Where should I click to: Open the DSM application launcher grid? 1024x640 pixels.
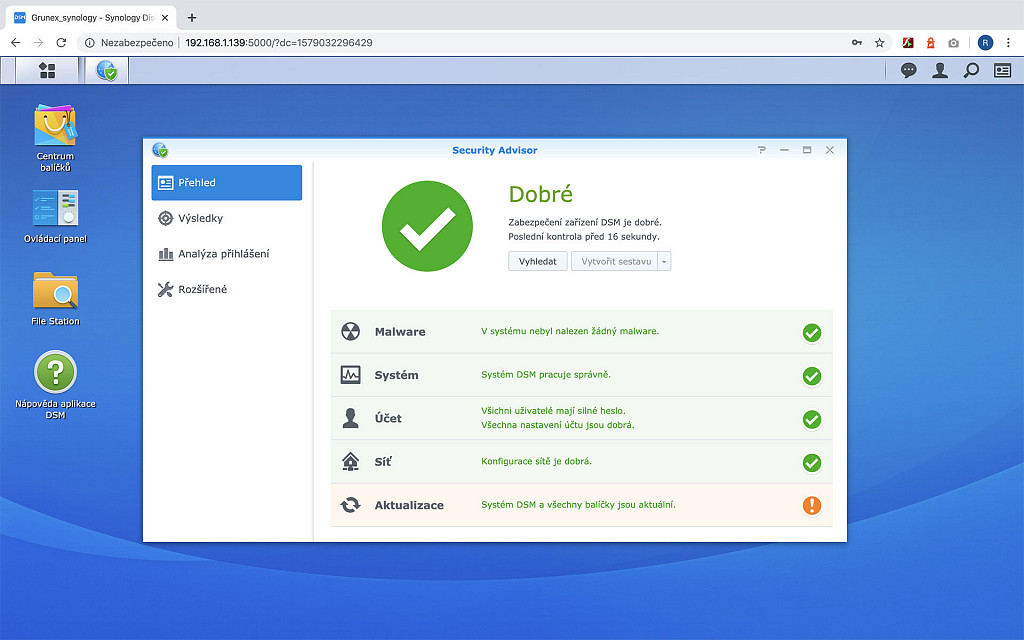pyautogui.click(x=46, y=70)
